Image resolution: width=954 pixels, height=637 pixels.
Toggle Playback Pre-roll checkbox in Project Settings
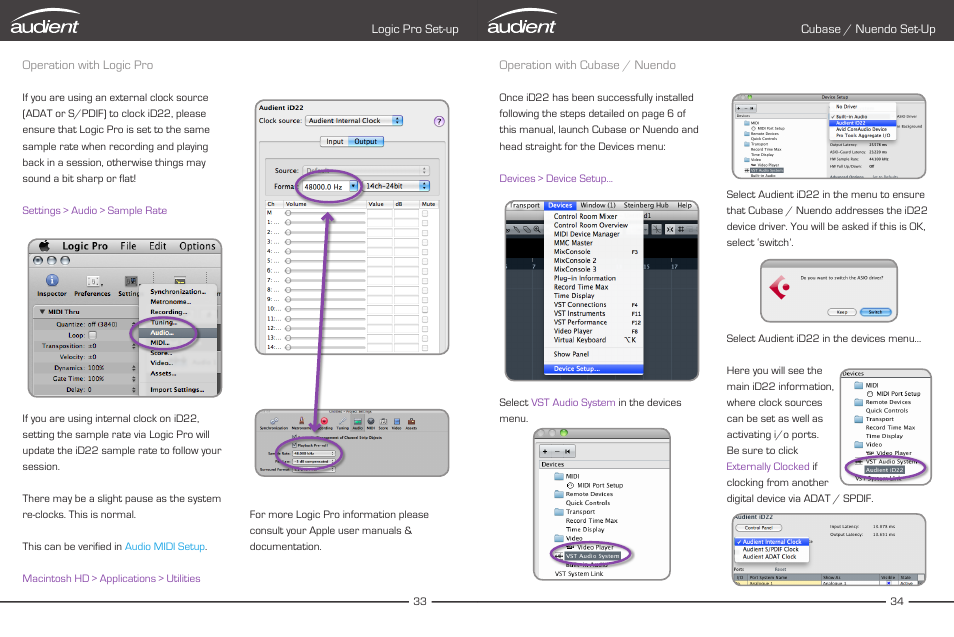pyautogui.click(x=296, y=445)
